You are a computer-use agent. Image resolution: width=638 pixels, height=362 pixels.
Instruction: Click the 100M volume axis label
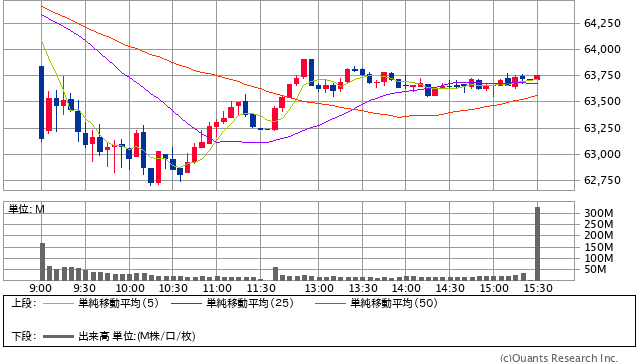pos(599,258)
